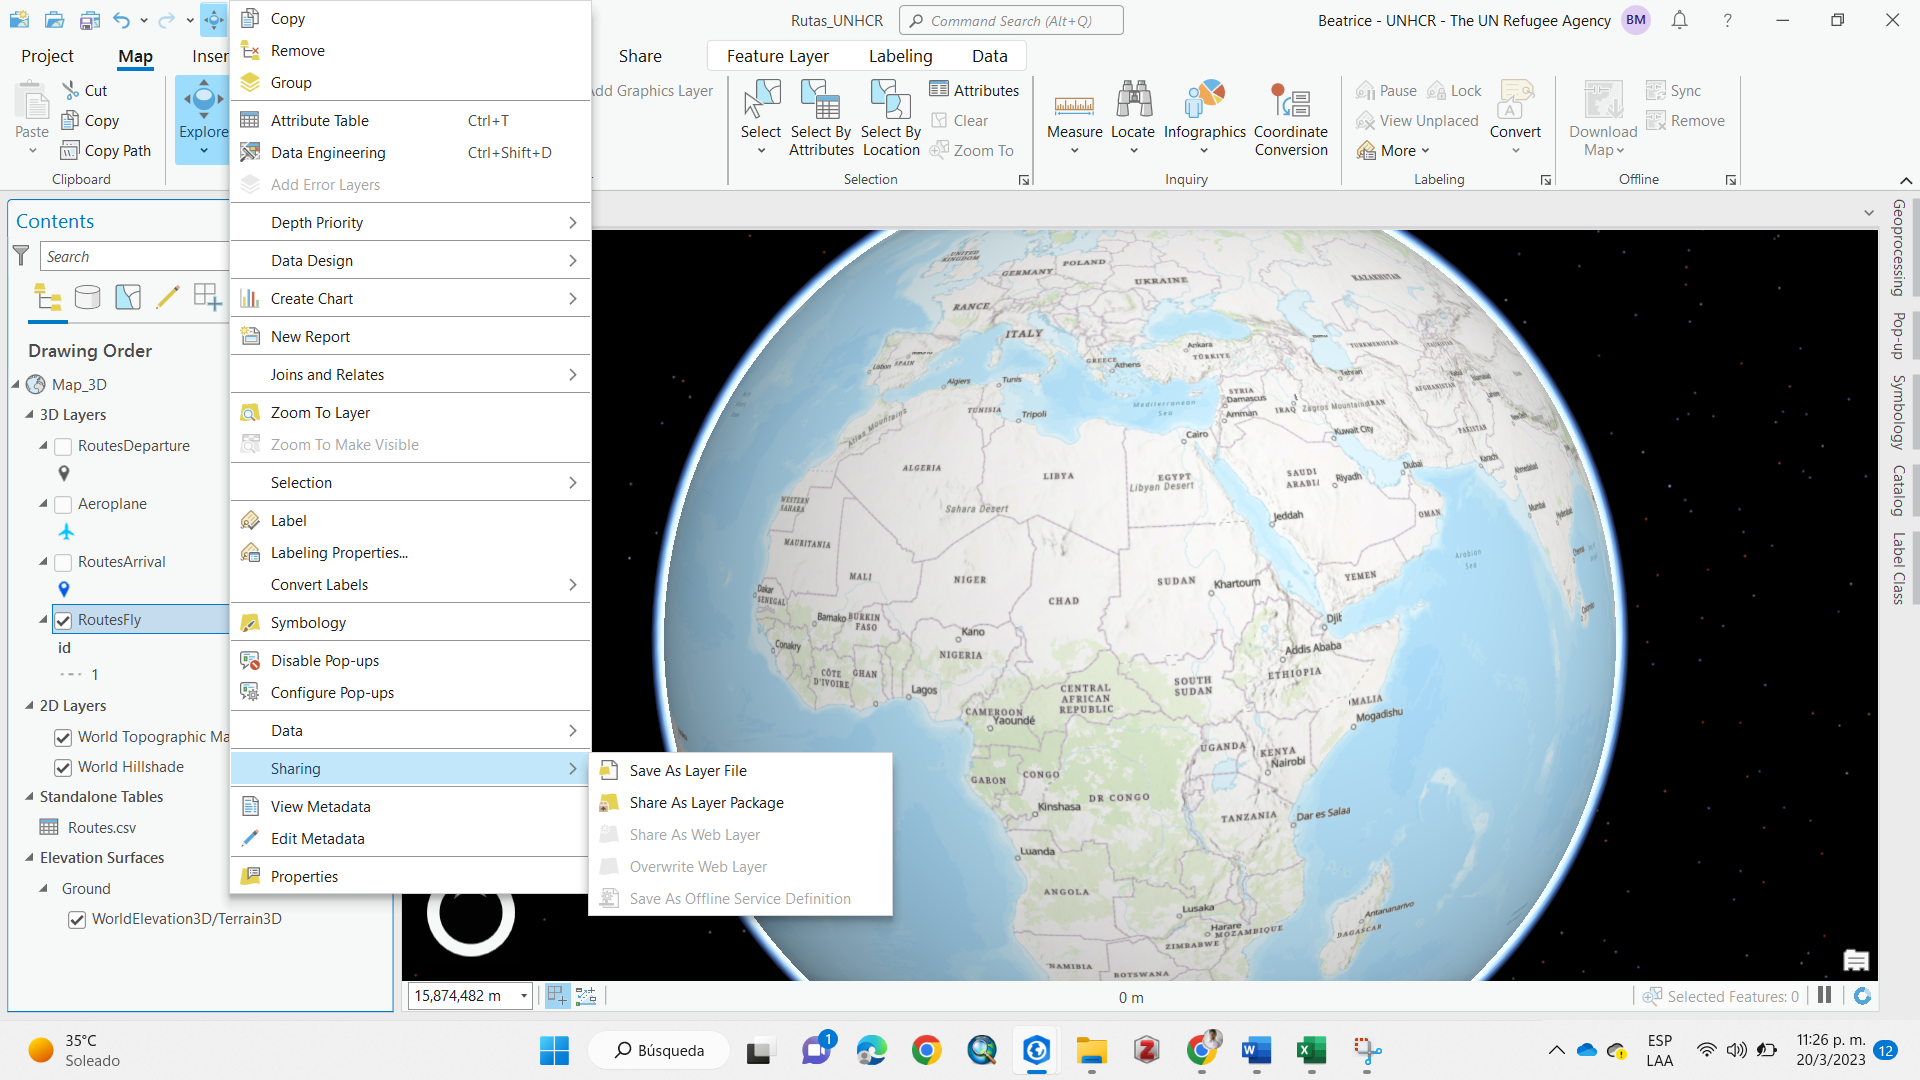Screen dimensions: 1920x1080
Task: Click the Coordinate Conversion icon
Action: [1291, 100]
